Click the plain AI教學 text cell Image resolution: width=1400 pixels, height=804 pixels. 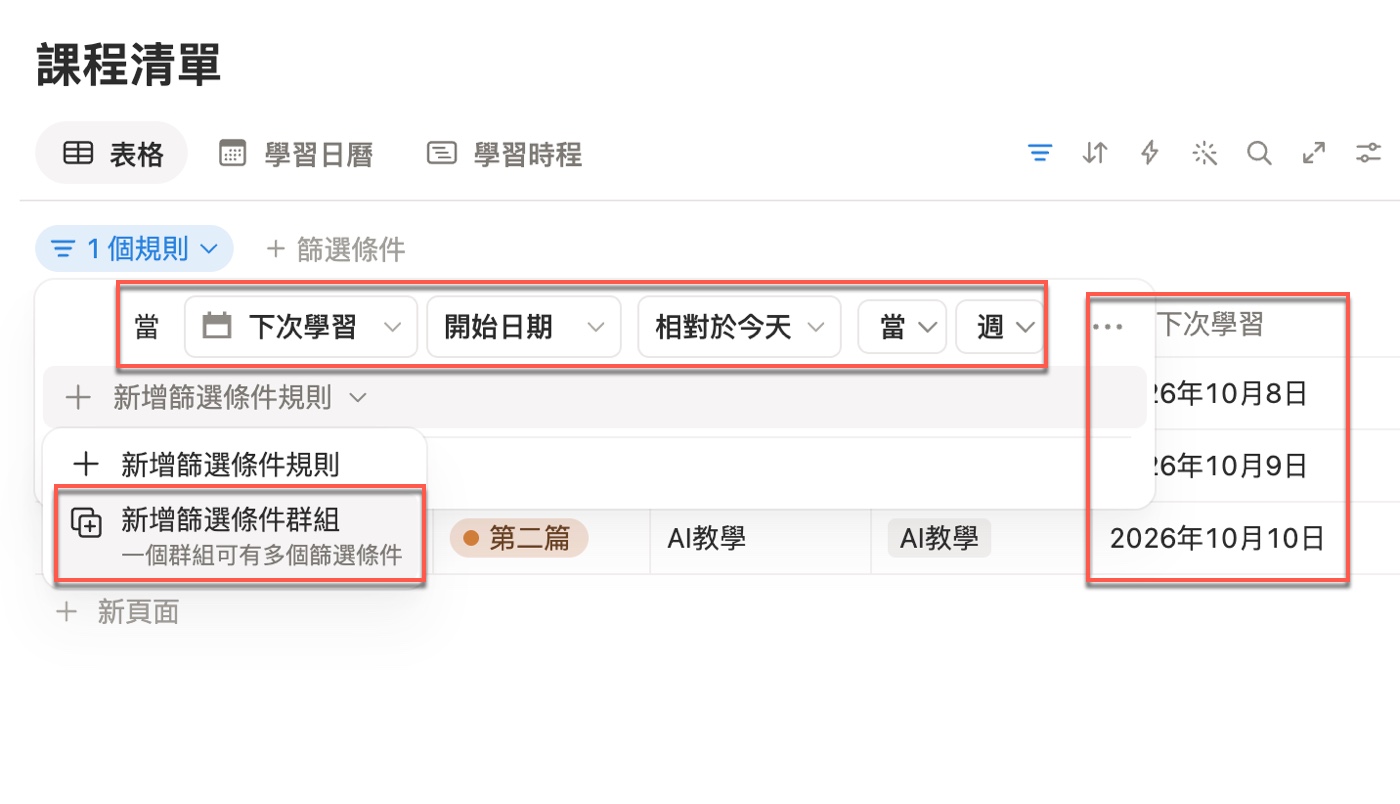click(706, 539)
